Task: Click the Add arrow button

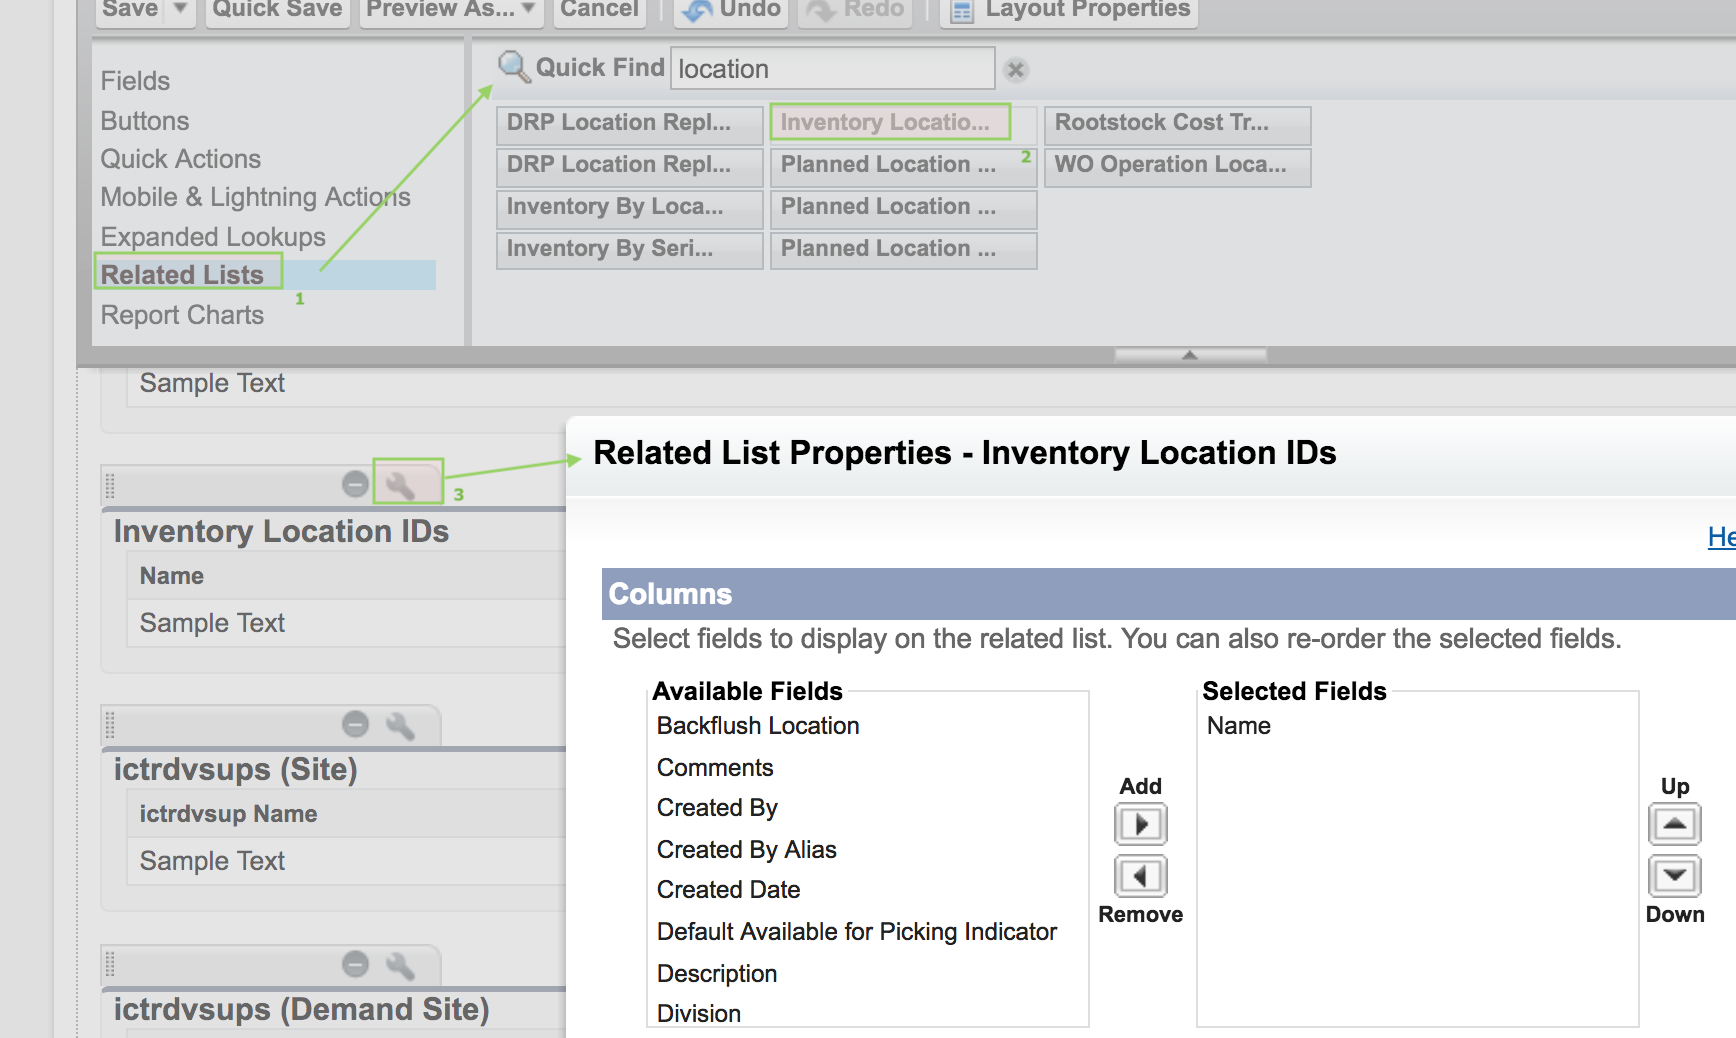Action: pos(1140,825)
